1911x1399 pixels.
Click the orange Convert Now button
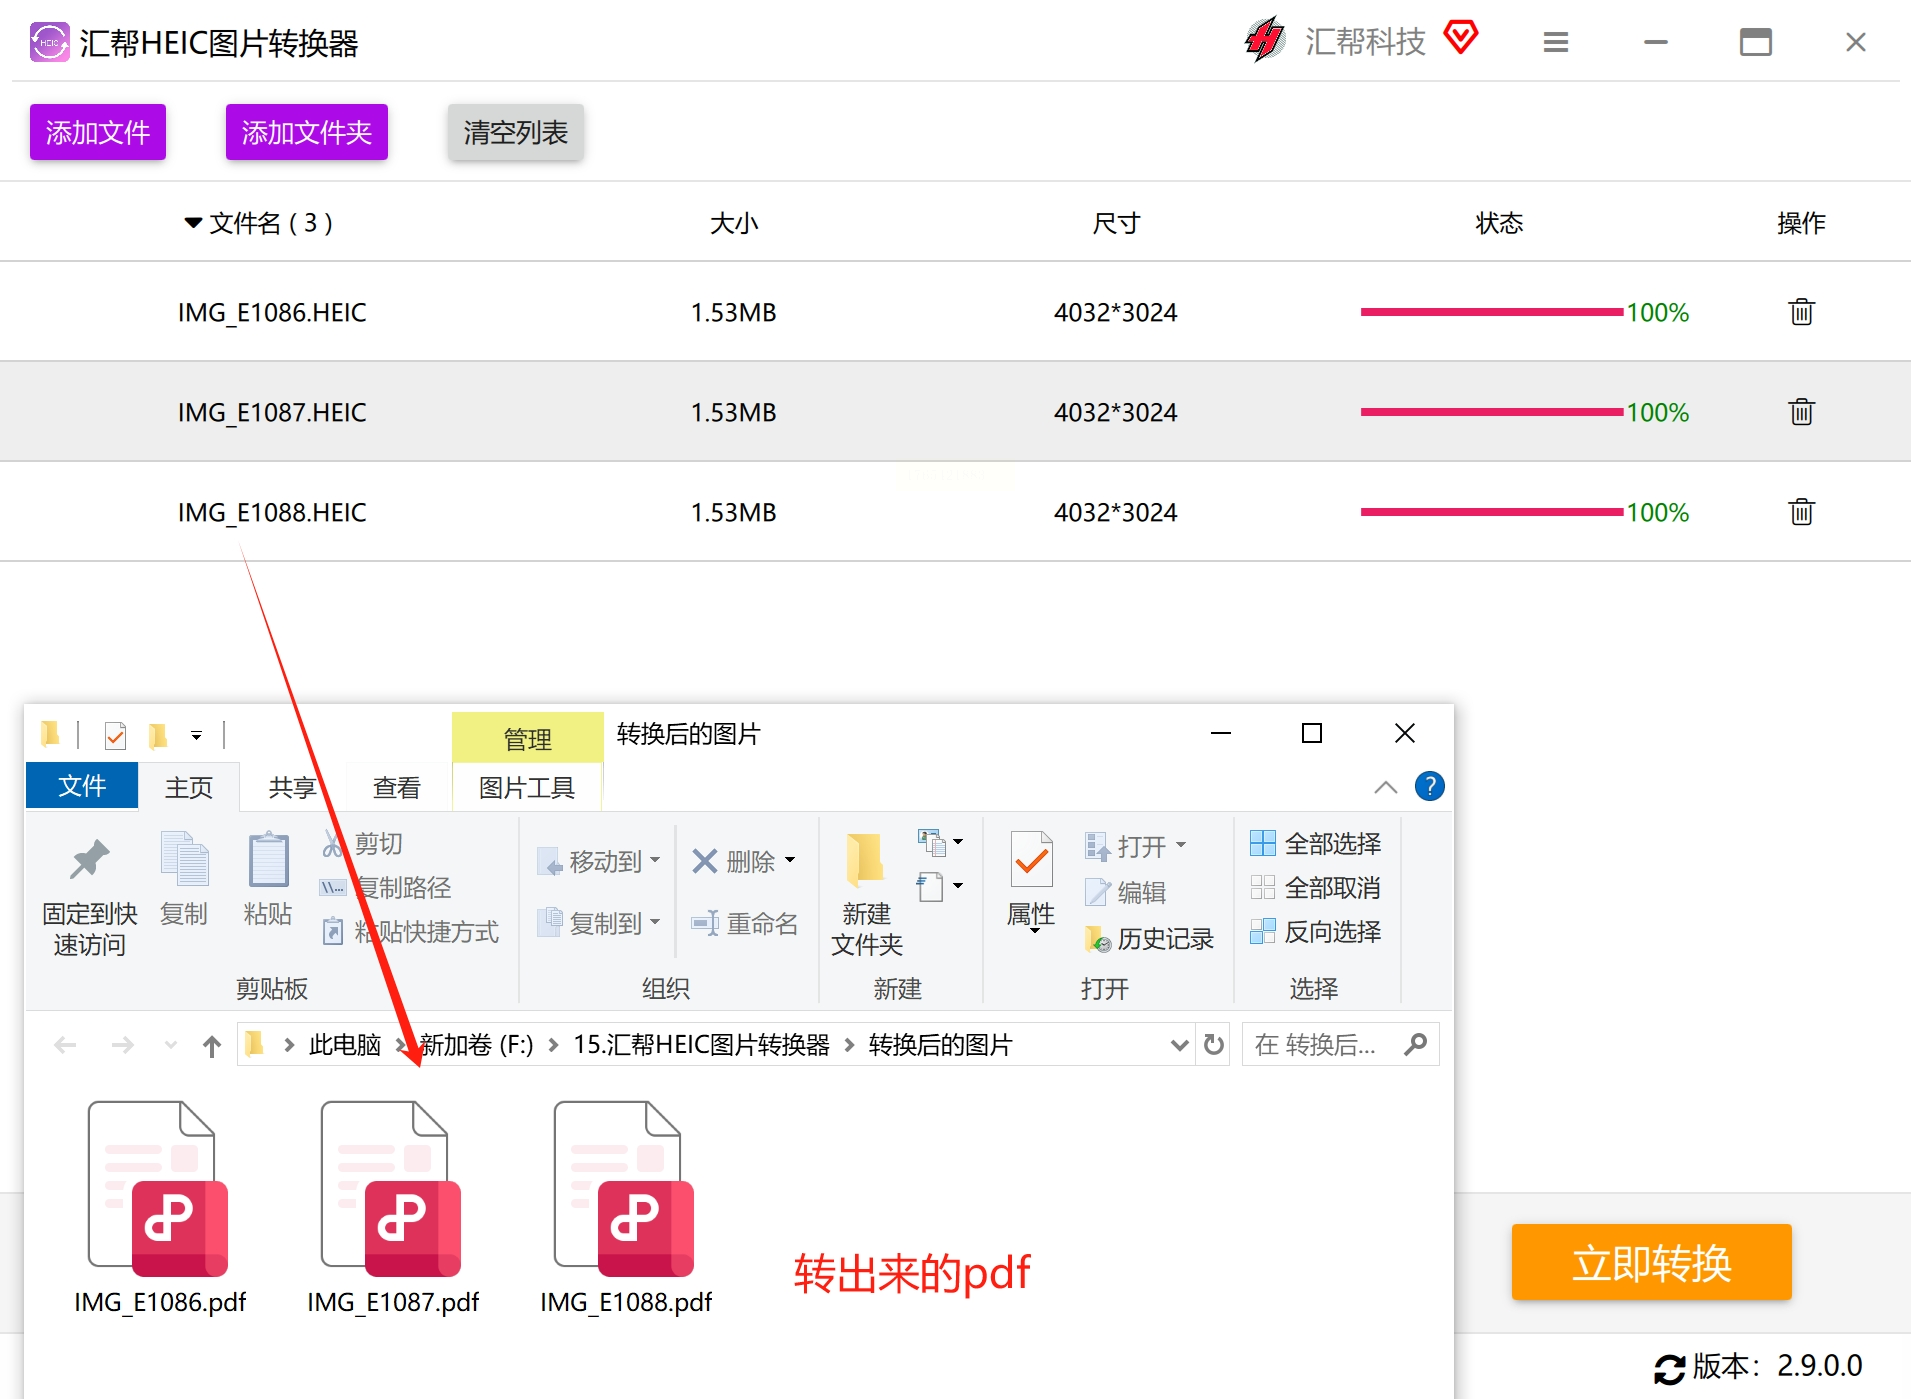[x=1651, y=1263]
